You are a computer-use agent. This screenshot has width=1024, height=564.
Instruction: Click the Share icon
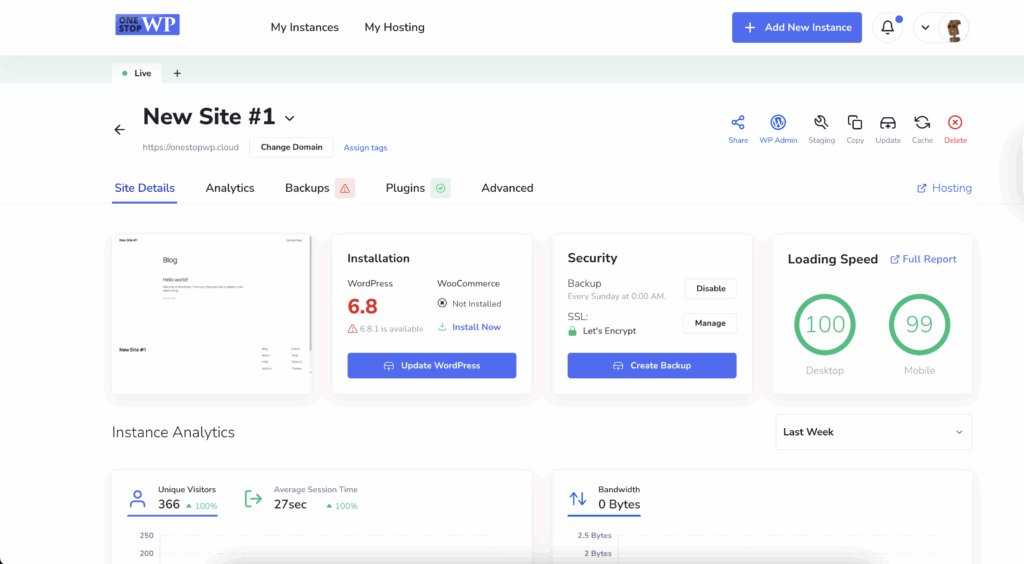(738, 123)
